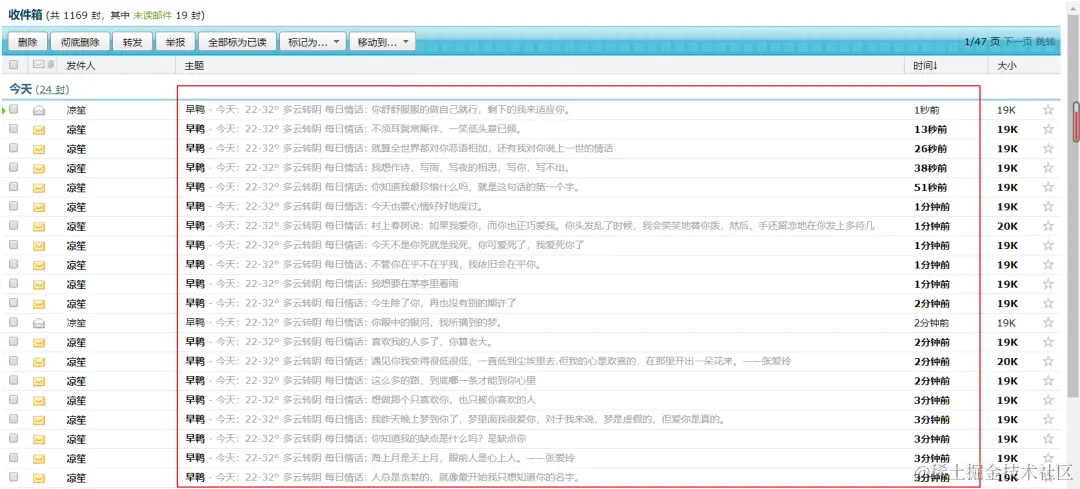Click the 跳转 page jump link

(1045, 42)
